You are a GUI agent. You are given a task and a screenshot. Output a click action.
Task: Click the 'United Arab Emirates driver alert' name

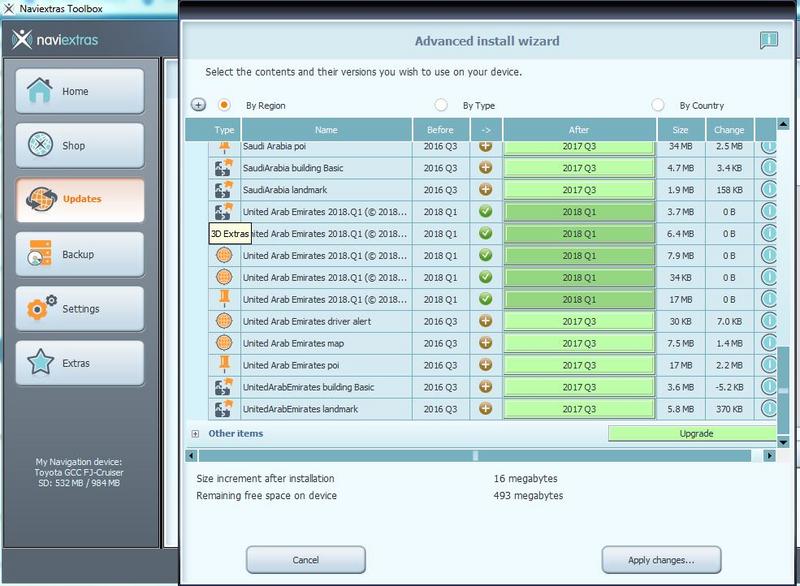[x=307, y=321]
